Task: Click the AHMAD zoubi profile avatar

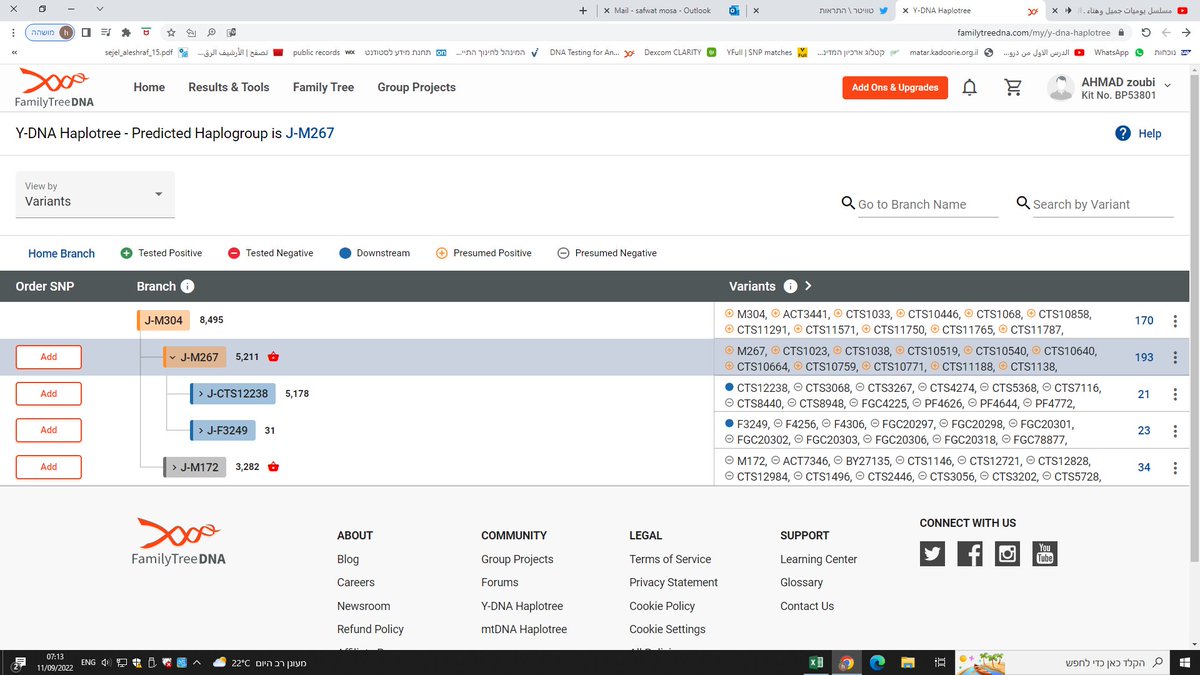Action: tap(1060, 88)
